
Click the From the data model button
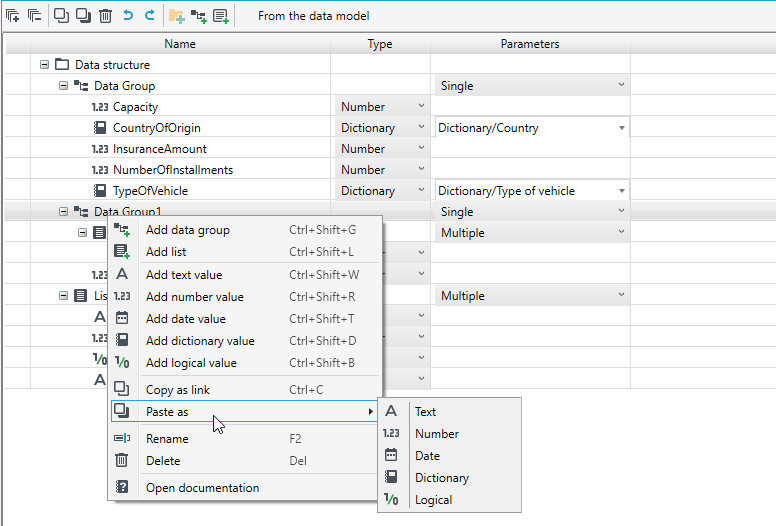point(313,16)
